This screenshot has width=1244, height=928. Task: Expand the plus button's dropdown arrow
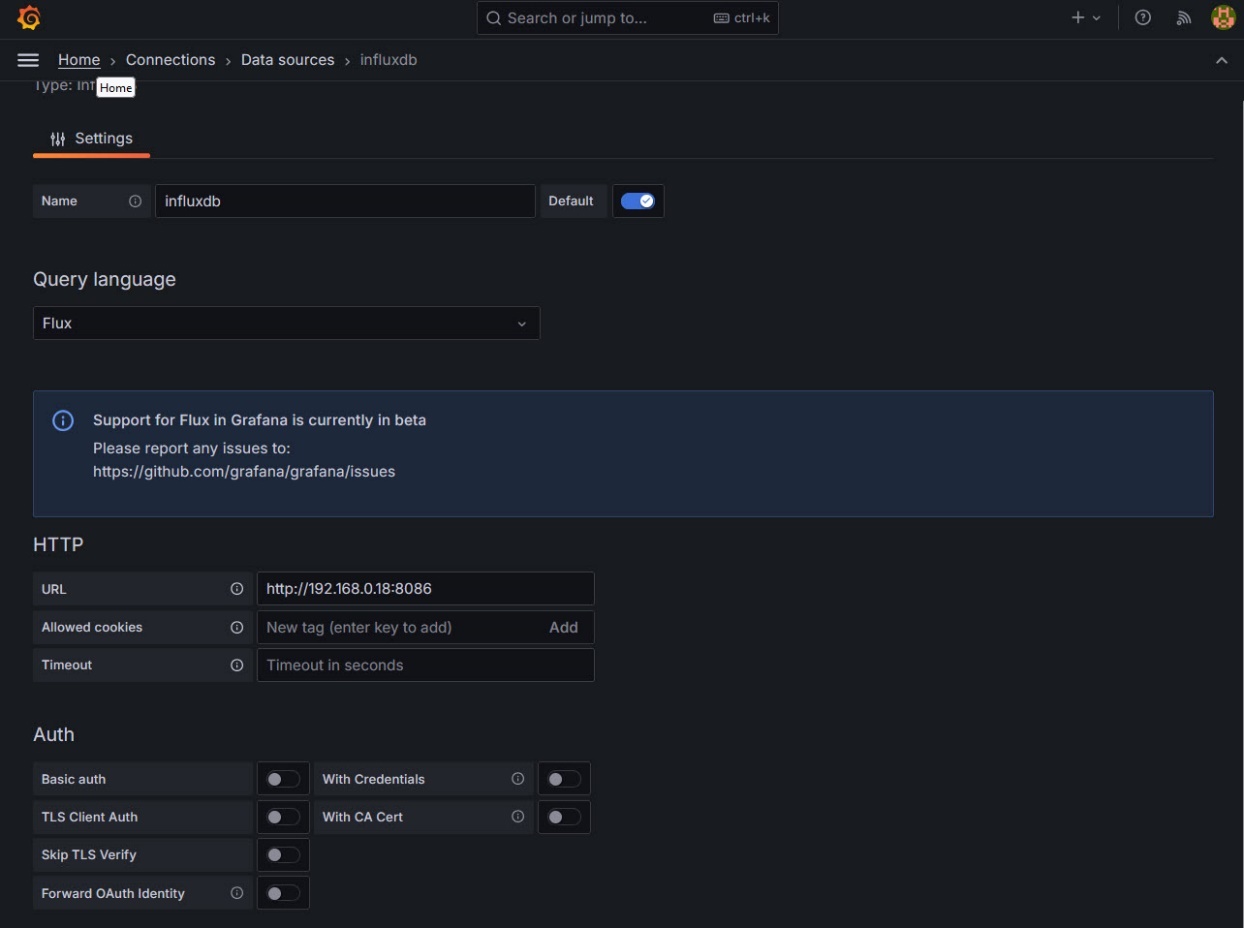tap(1097, 17)
